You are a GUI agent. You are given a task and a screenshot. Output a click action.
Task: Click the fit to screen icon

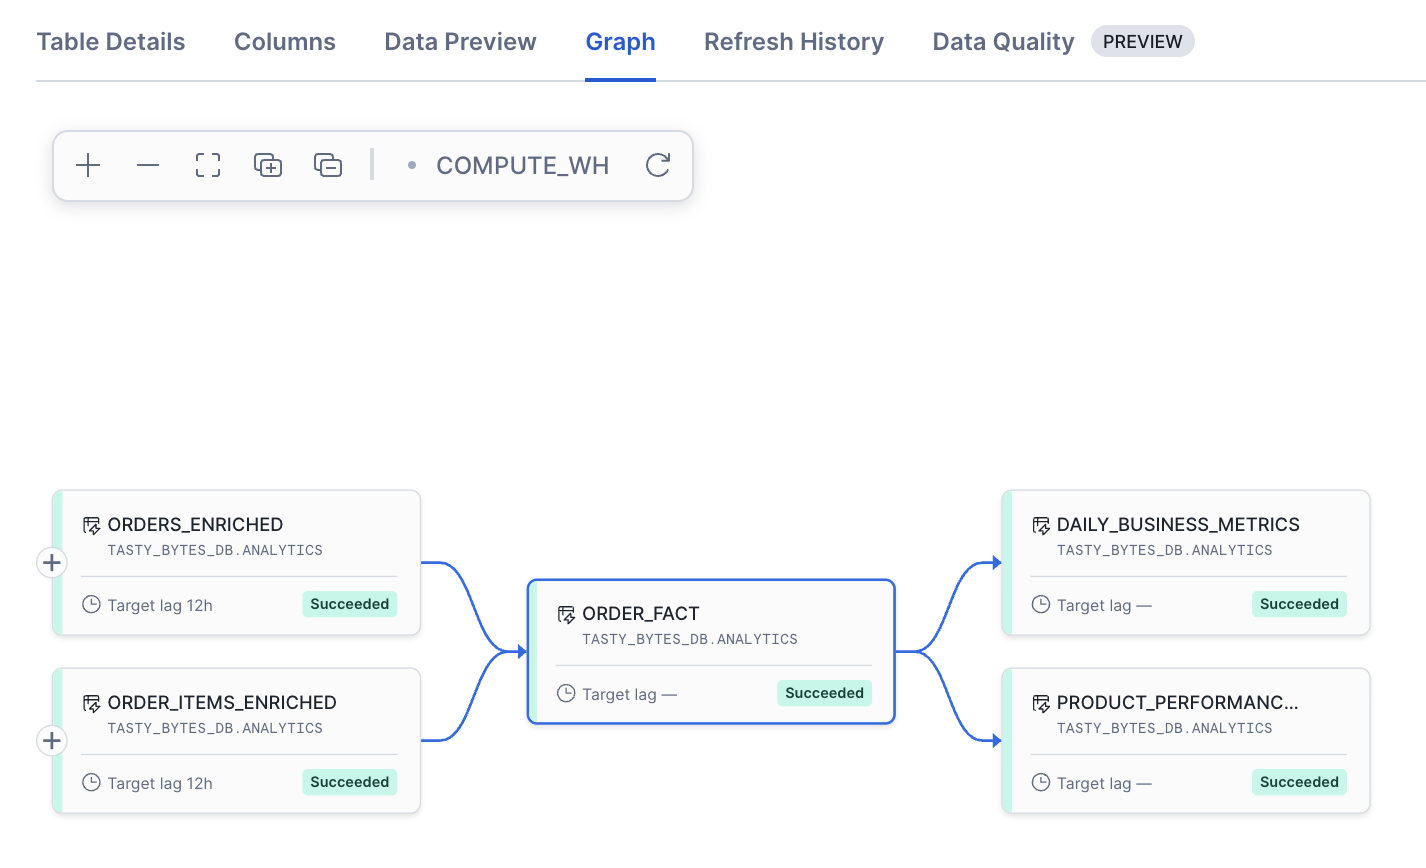(208, 165)
